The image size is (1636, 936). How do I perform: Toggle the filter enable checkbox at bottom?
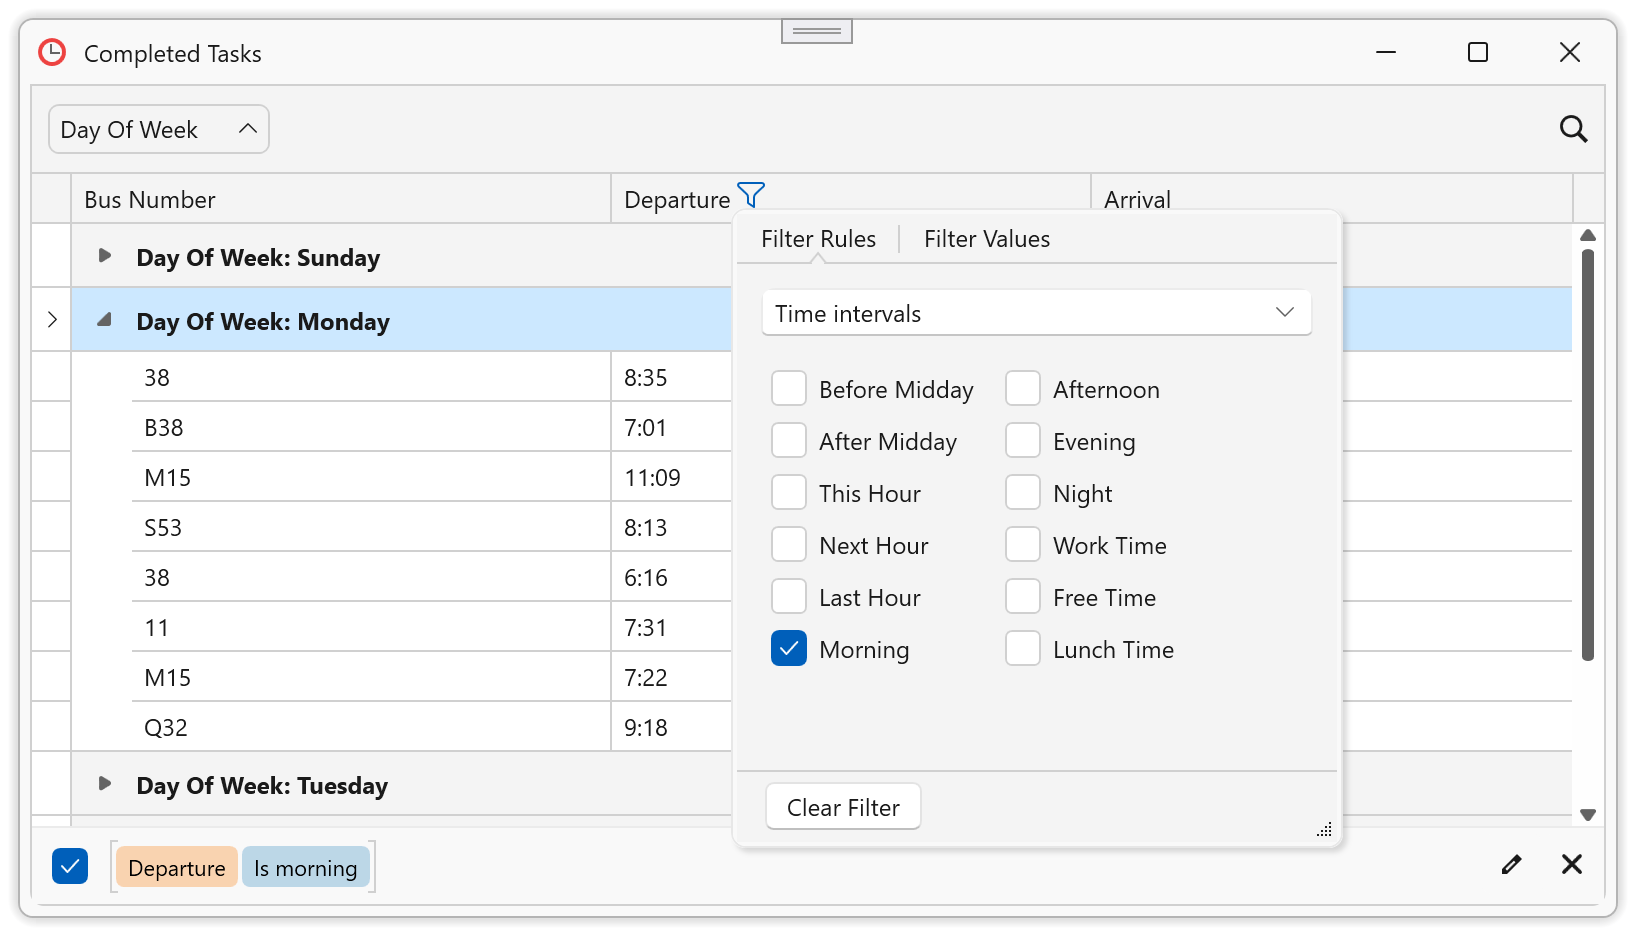coord(70,865)
